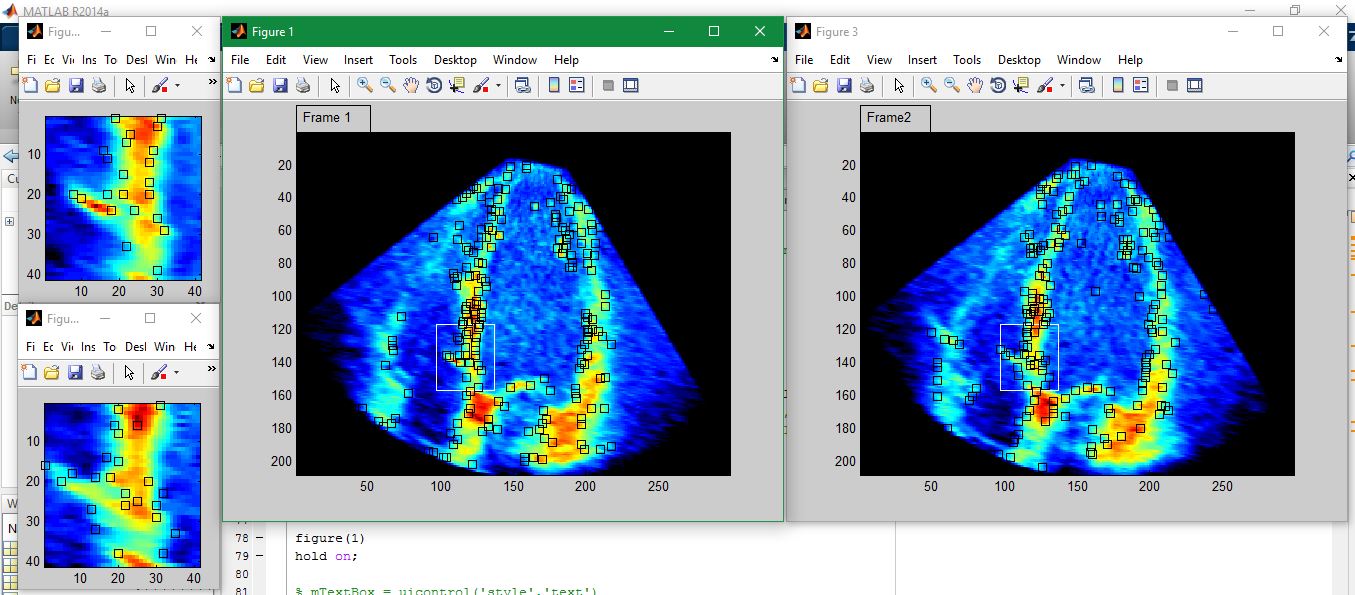Click the Brush data tool in Figure 3
1355x595 pixels.
pyautogui.click(x=1045, y=86)
